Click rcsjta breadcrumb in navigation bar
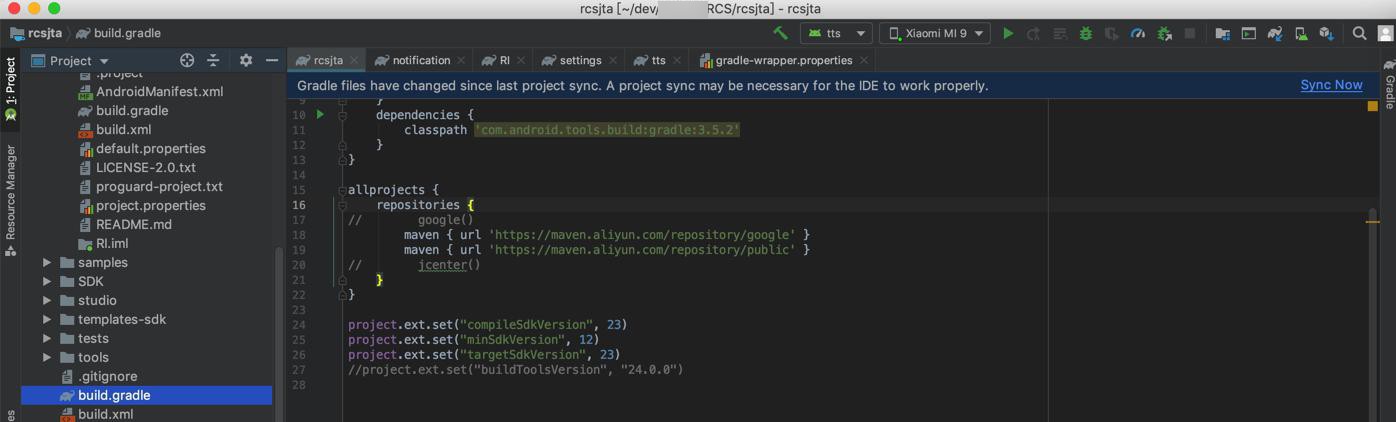 click(36, 33)
